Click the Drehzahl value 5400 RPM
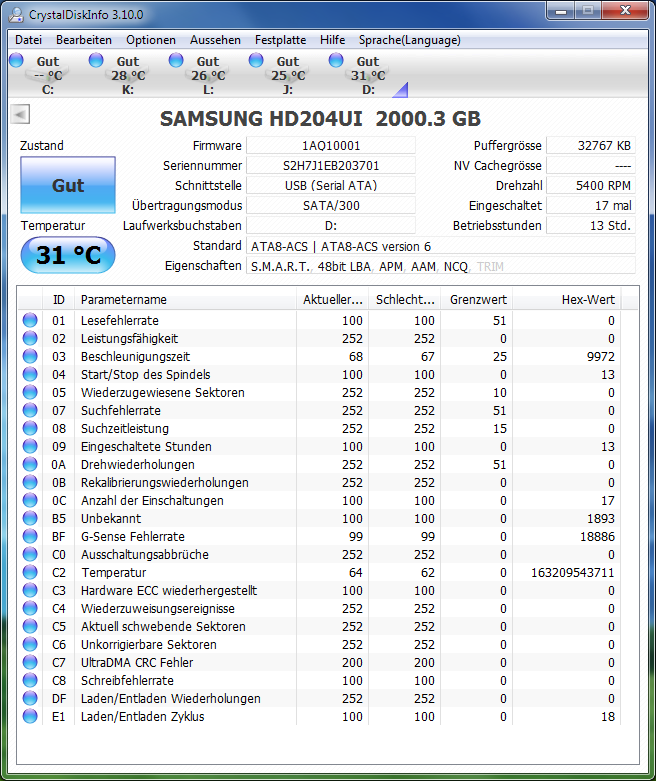The height and width of the screenshot is (781, 656). click(591, 185)
